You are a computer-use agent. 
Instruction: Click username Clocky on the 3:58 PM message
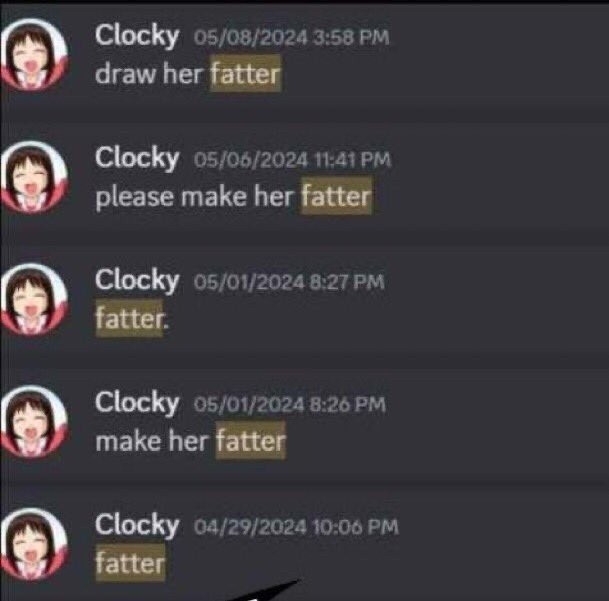[x=137, y=37]
